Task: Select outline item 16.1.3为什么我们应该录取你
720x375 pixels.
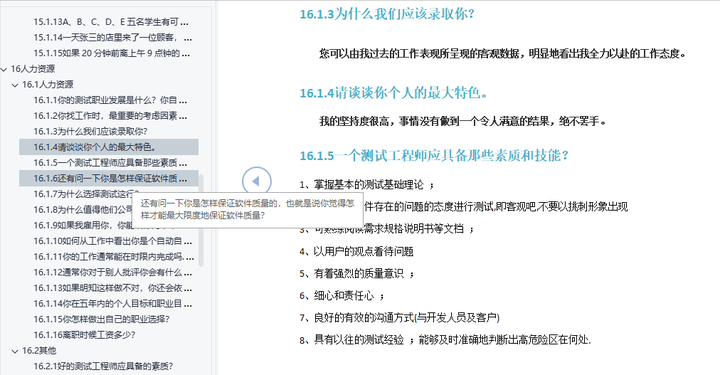Action: point(90,131)
